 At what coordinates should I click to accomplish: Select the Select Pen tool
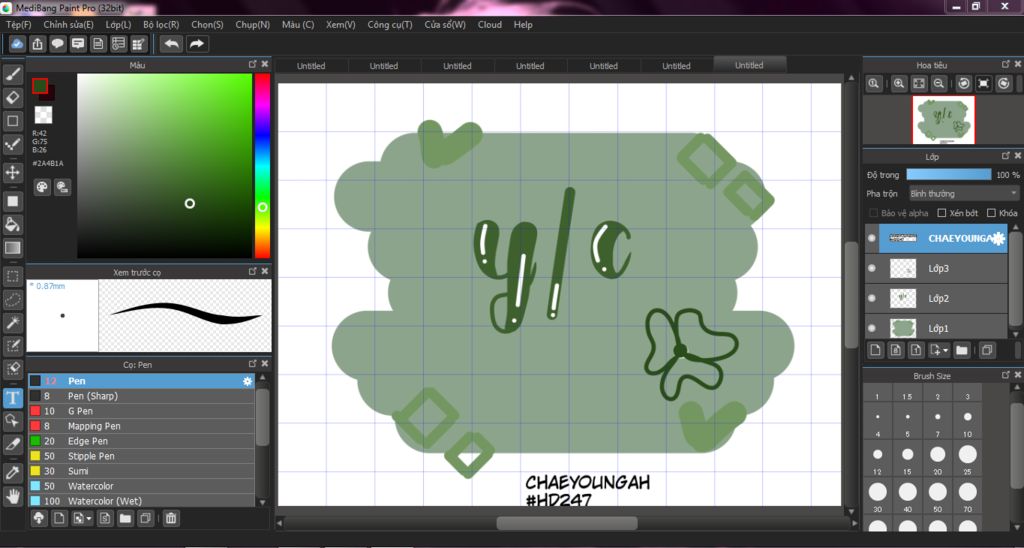[12, 346]
